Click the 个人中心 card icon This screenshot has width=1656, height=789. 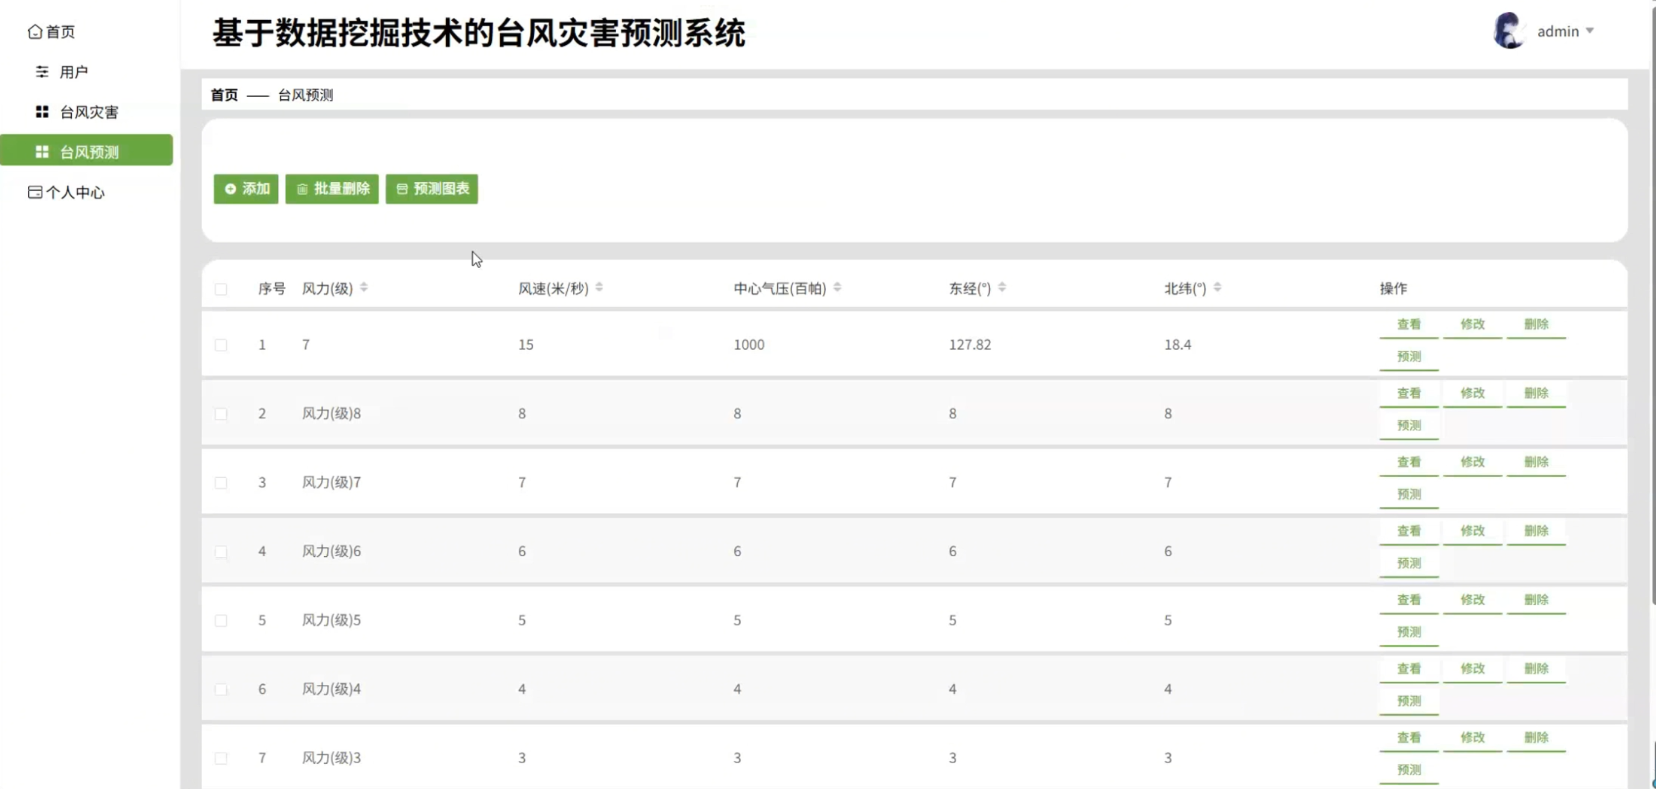tap(35, 192)
